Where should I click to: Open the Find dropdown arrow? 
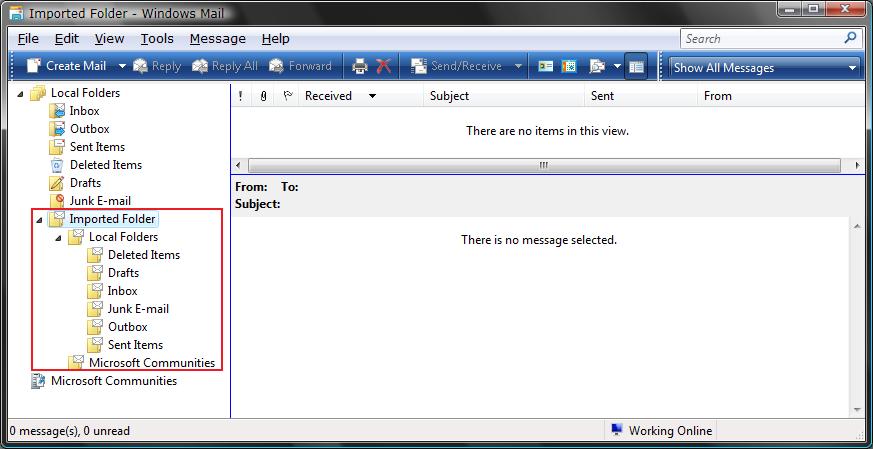tap(617, 67)
